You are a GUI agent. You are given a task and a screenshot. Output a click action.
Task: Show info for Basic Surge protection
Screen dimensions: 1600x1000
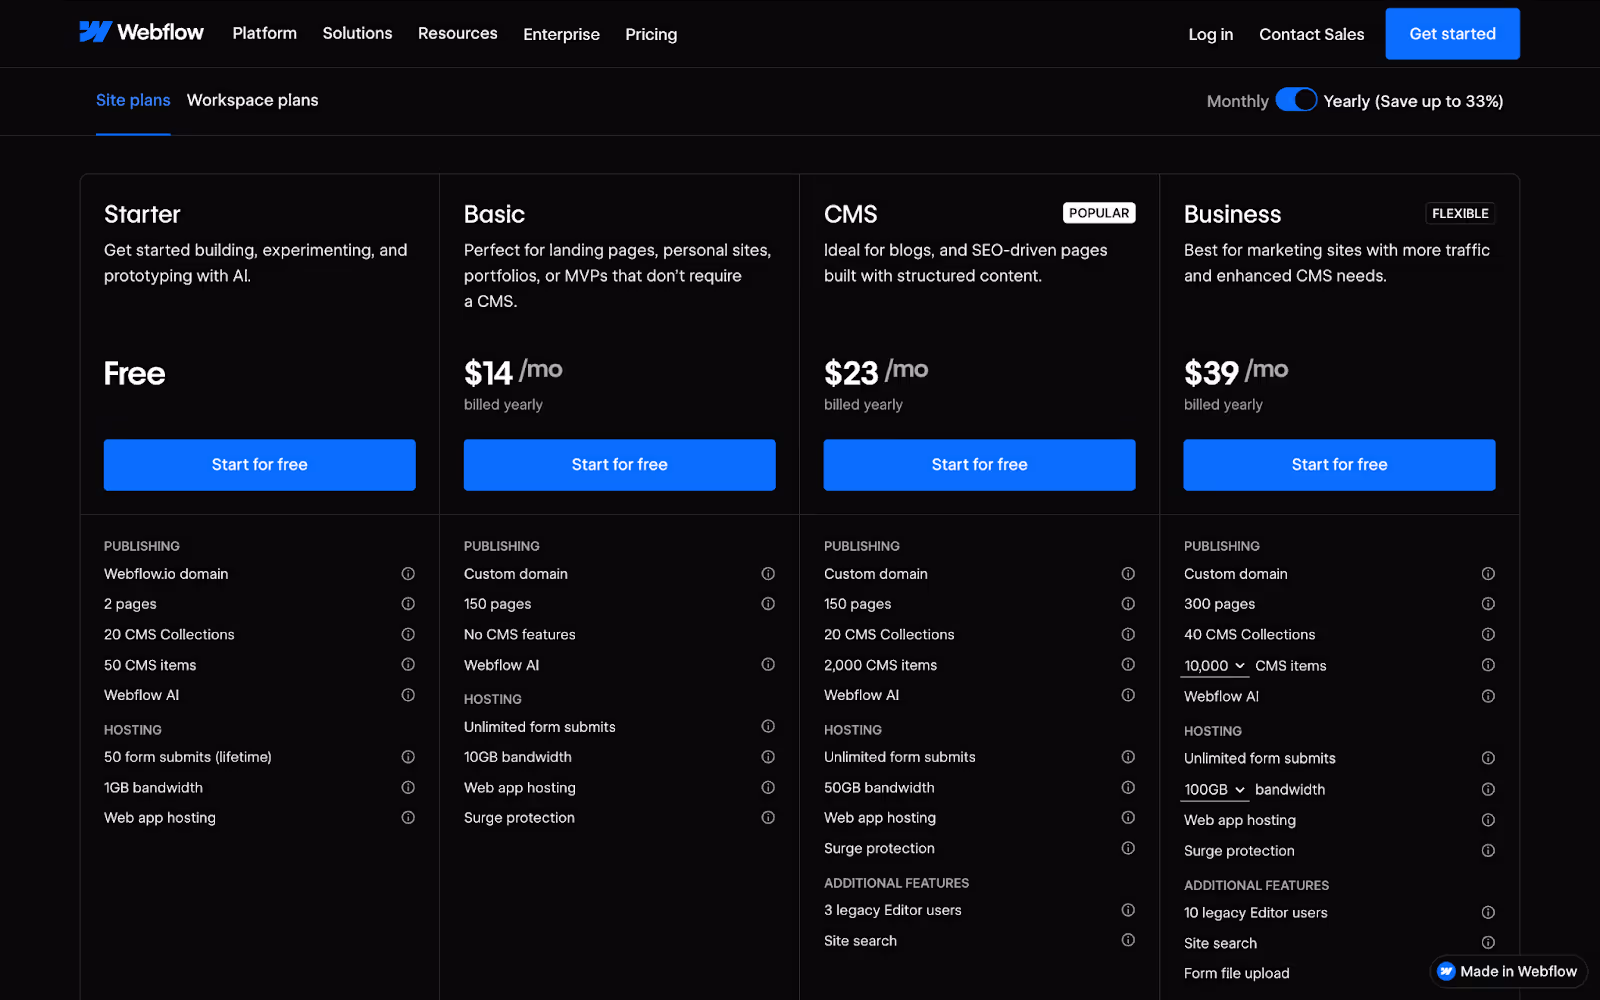click(768, 818)
